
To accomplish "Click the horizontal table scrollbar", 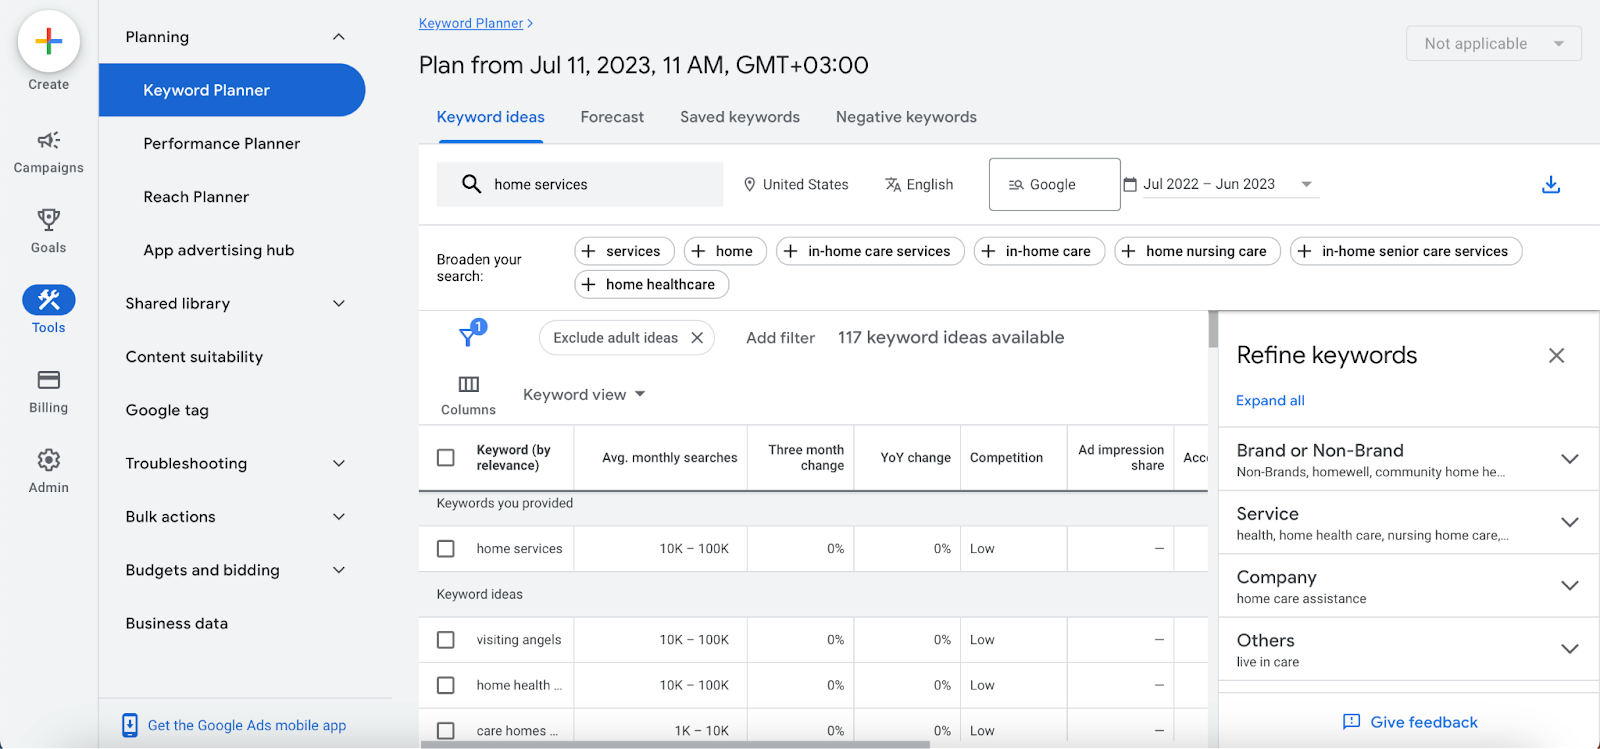I will click(675, 745).
